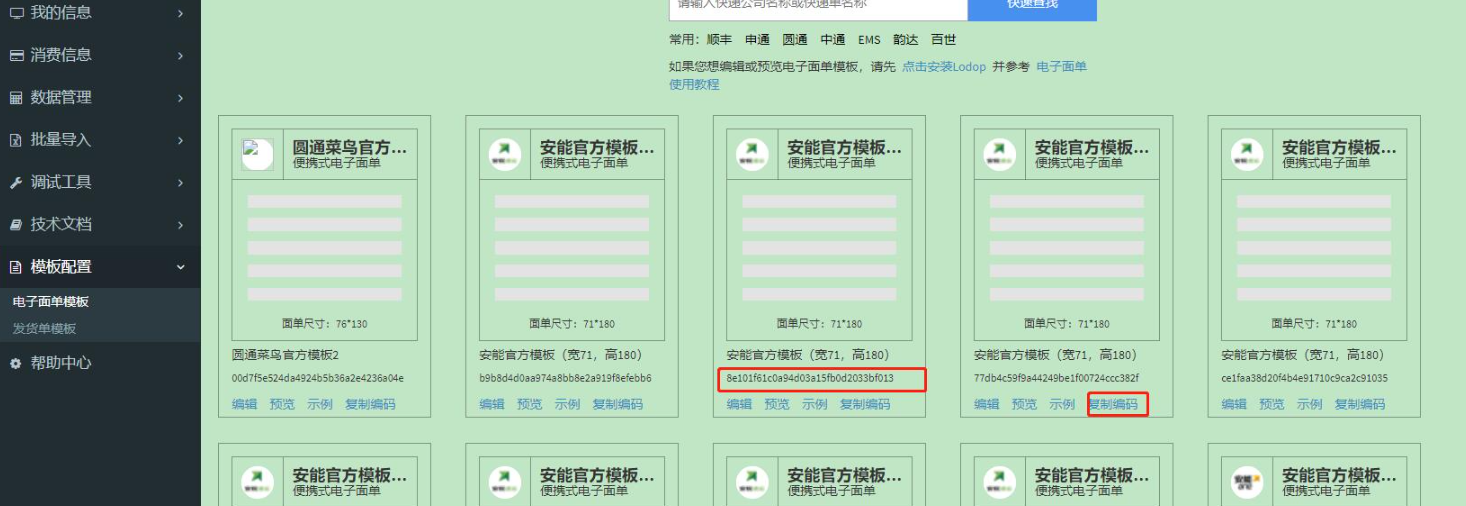The image size is (1466, 506).
Task: Expand the 技术文档 chevron
Action: (180, 224)
